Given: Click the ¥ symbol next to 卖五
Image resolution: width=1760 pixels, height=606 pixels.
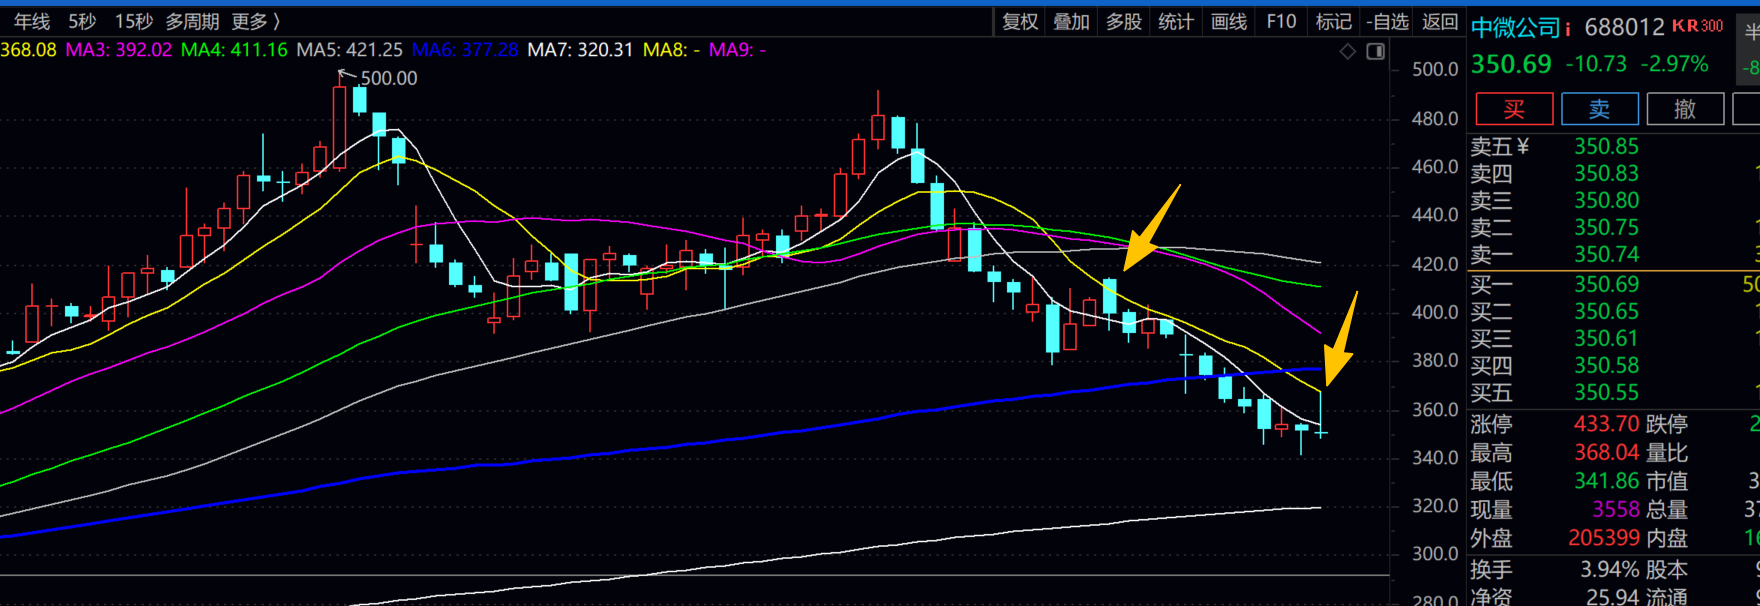Looking at the screenshot, I should (x=1523, y=147).
